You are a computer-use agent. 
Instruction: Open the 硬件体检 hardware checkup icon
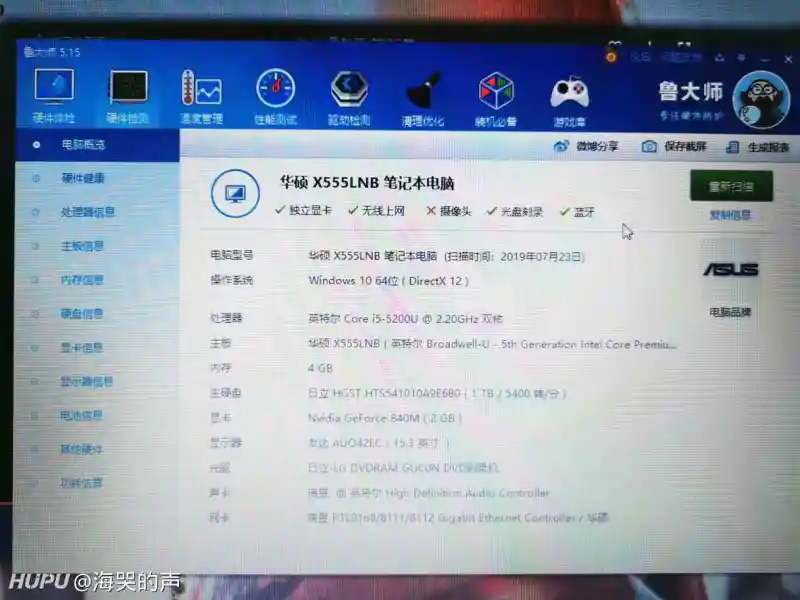click(54, 92)
